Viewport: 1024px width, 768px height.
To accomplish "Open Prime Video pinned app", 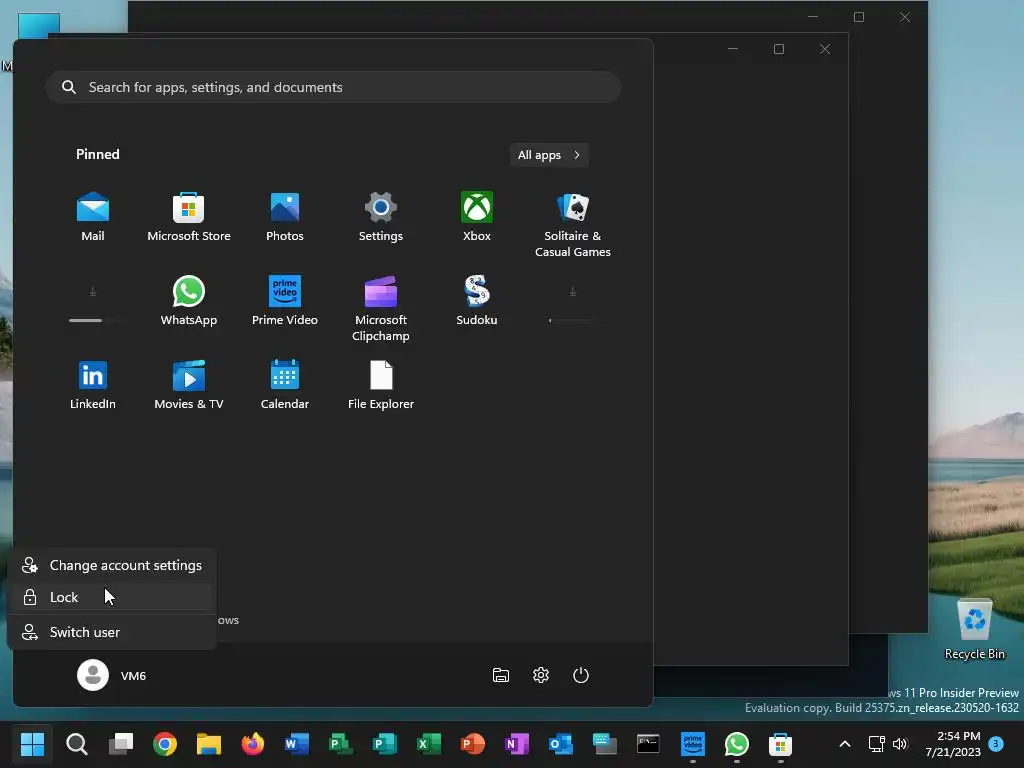I will point(285,301).
